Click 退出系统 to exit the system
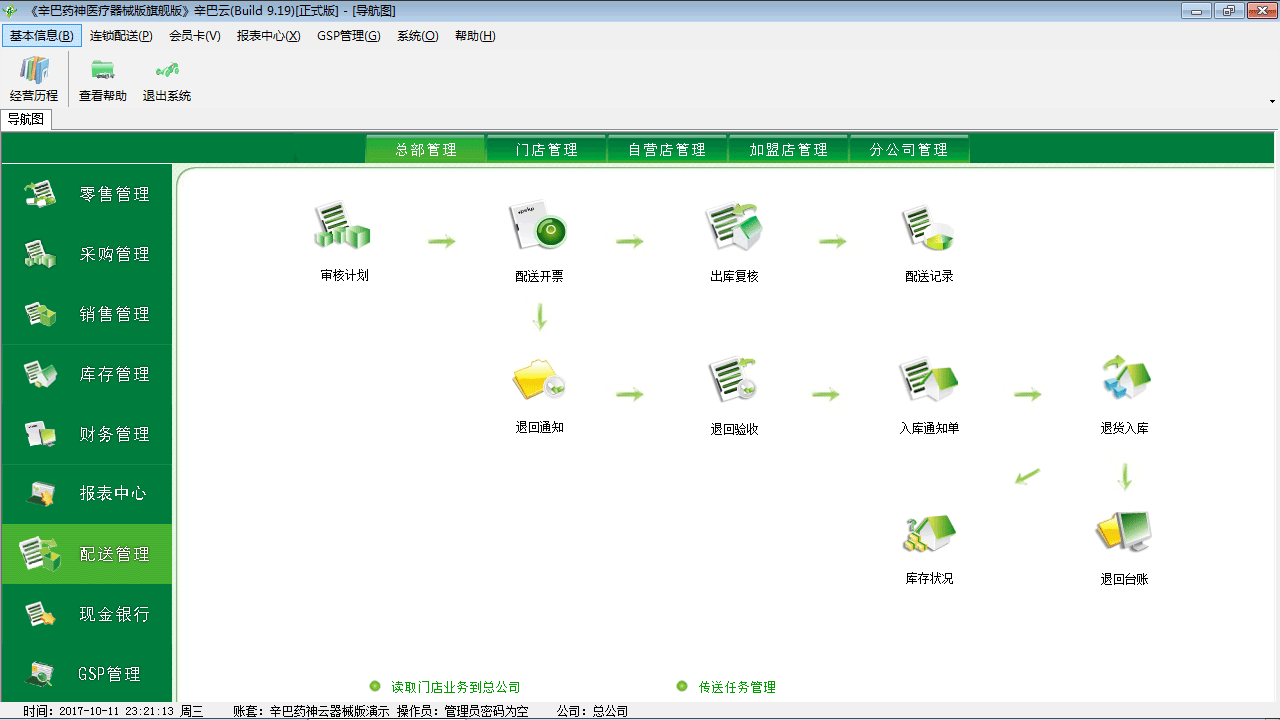 165,78
